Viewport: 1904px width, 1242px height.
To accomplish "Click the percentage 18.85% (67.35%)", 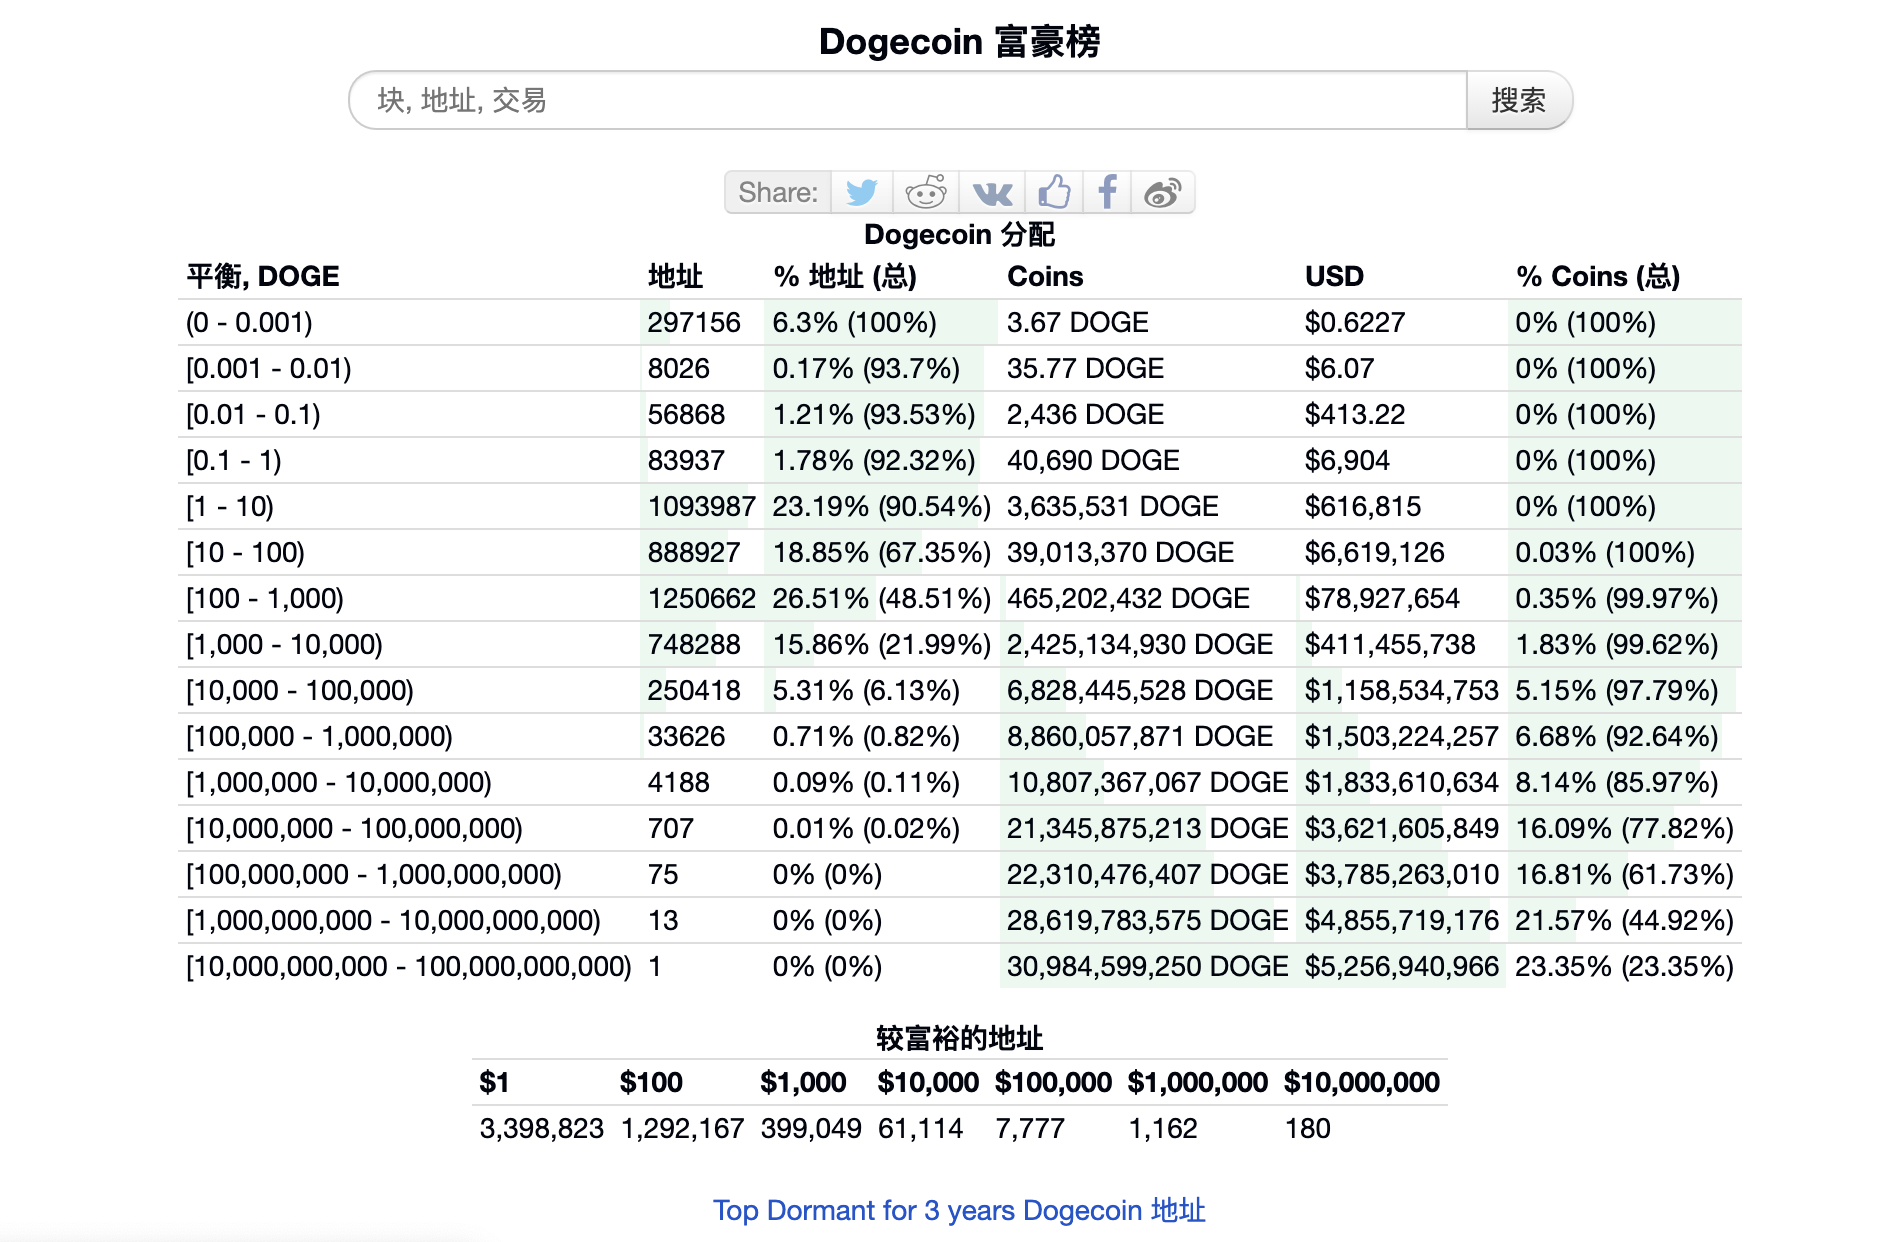I will tap(881, 552).
